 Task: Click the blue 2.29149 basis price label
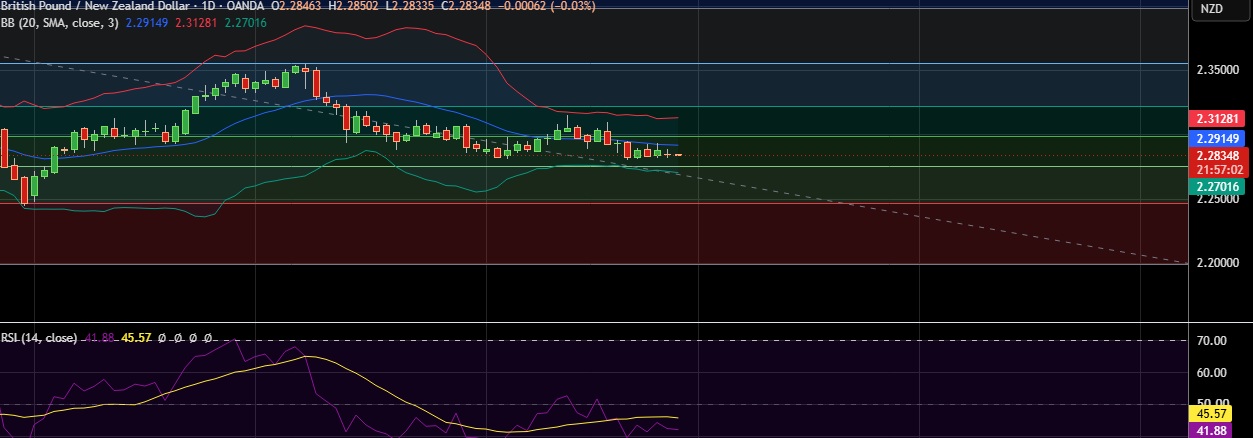tap(1215, 138)
